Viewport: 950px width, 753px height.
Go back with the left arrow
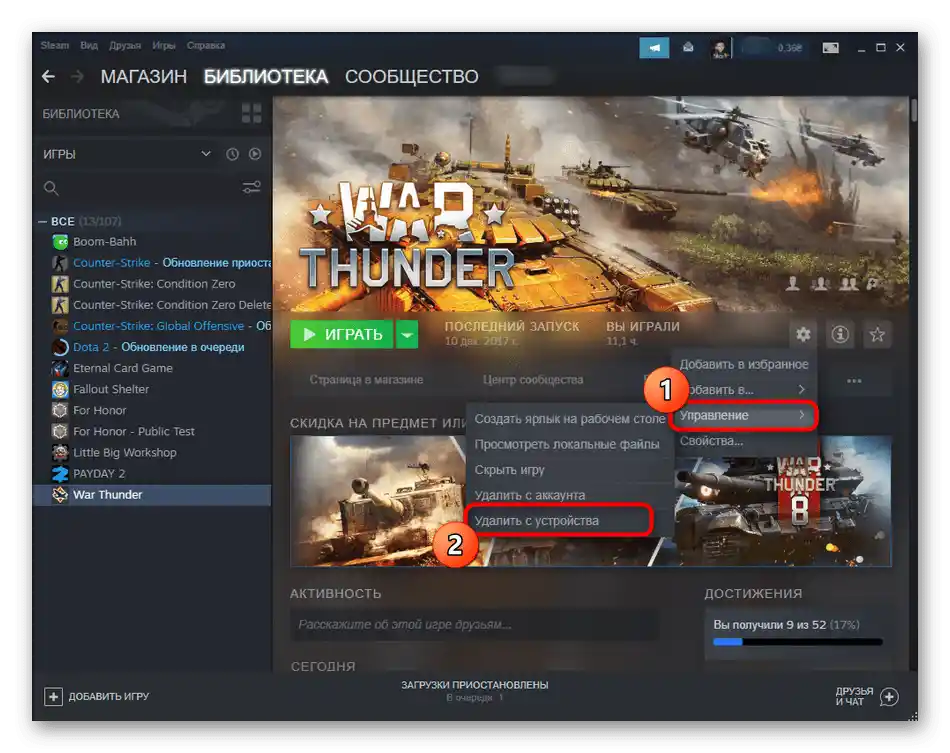[48, 76]
